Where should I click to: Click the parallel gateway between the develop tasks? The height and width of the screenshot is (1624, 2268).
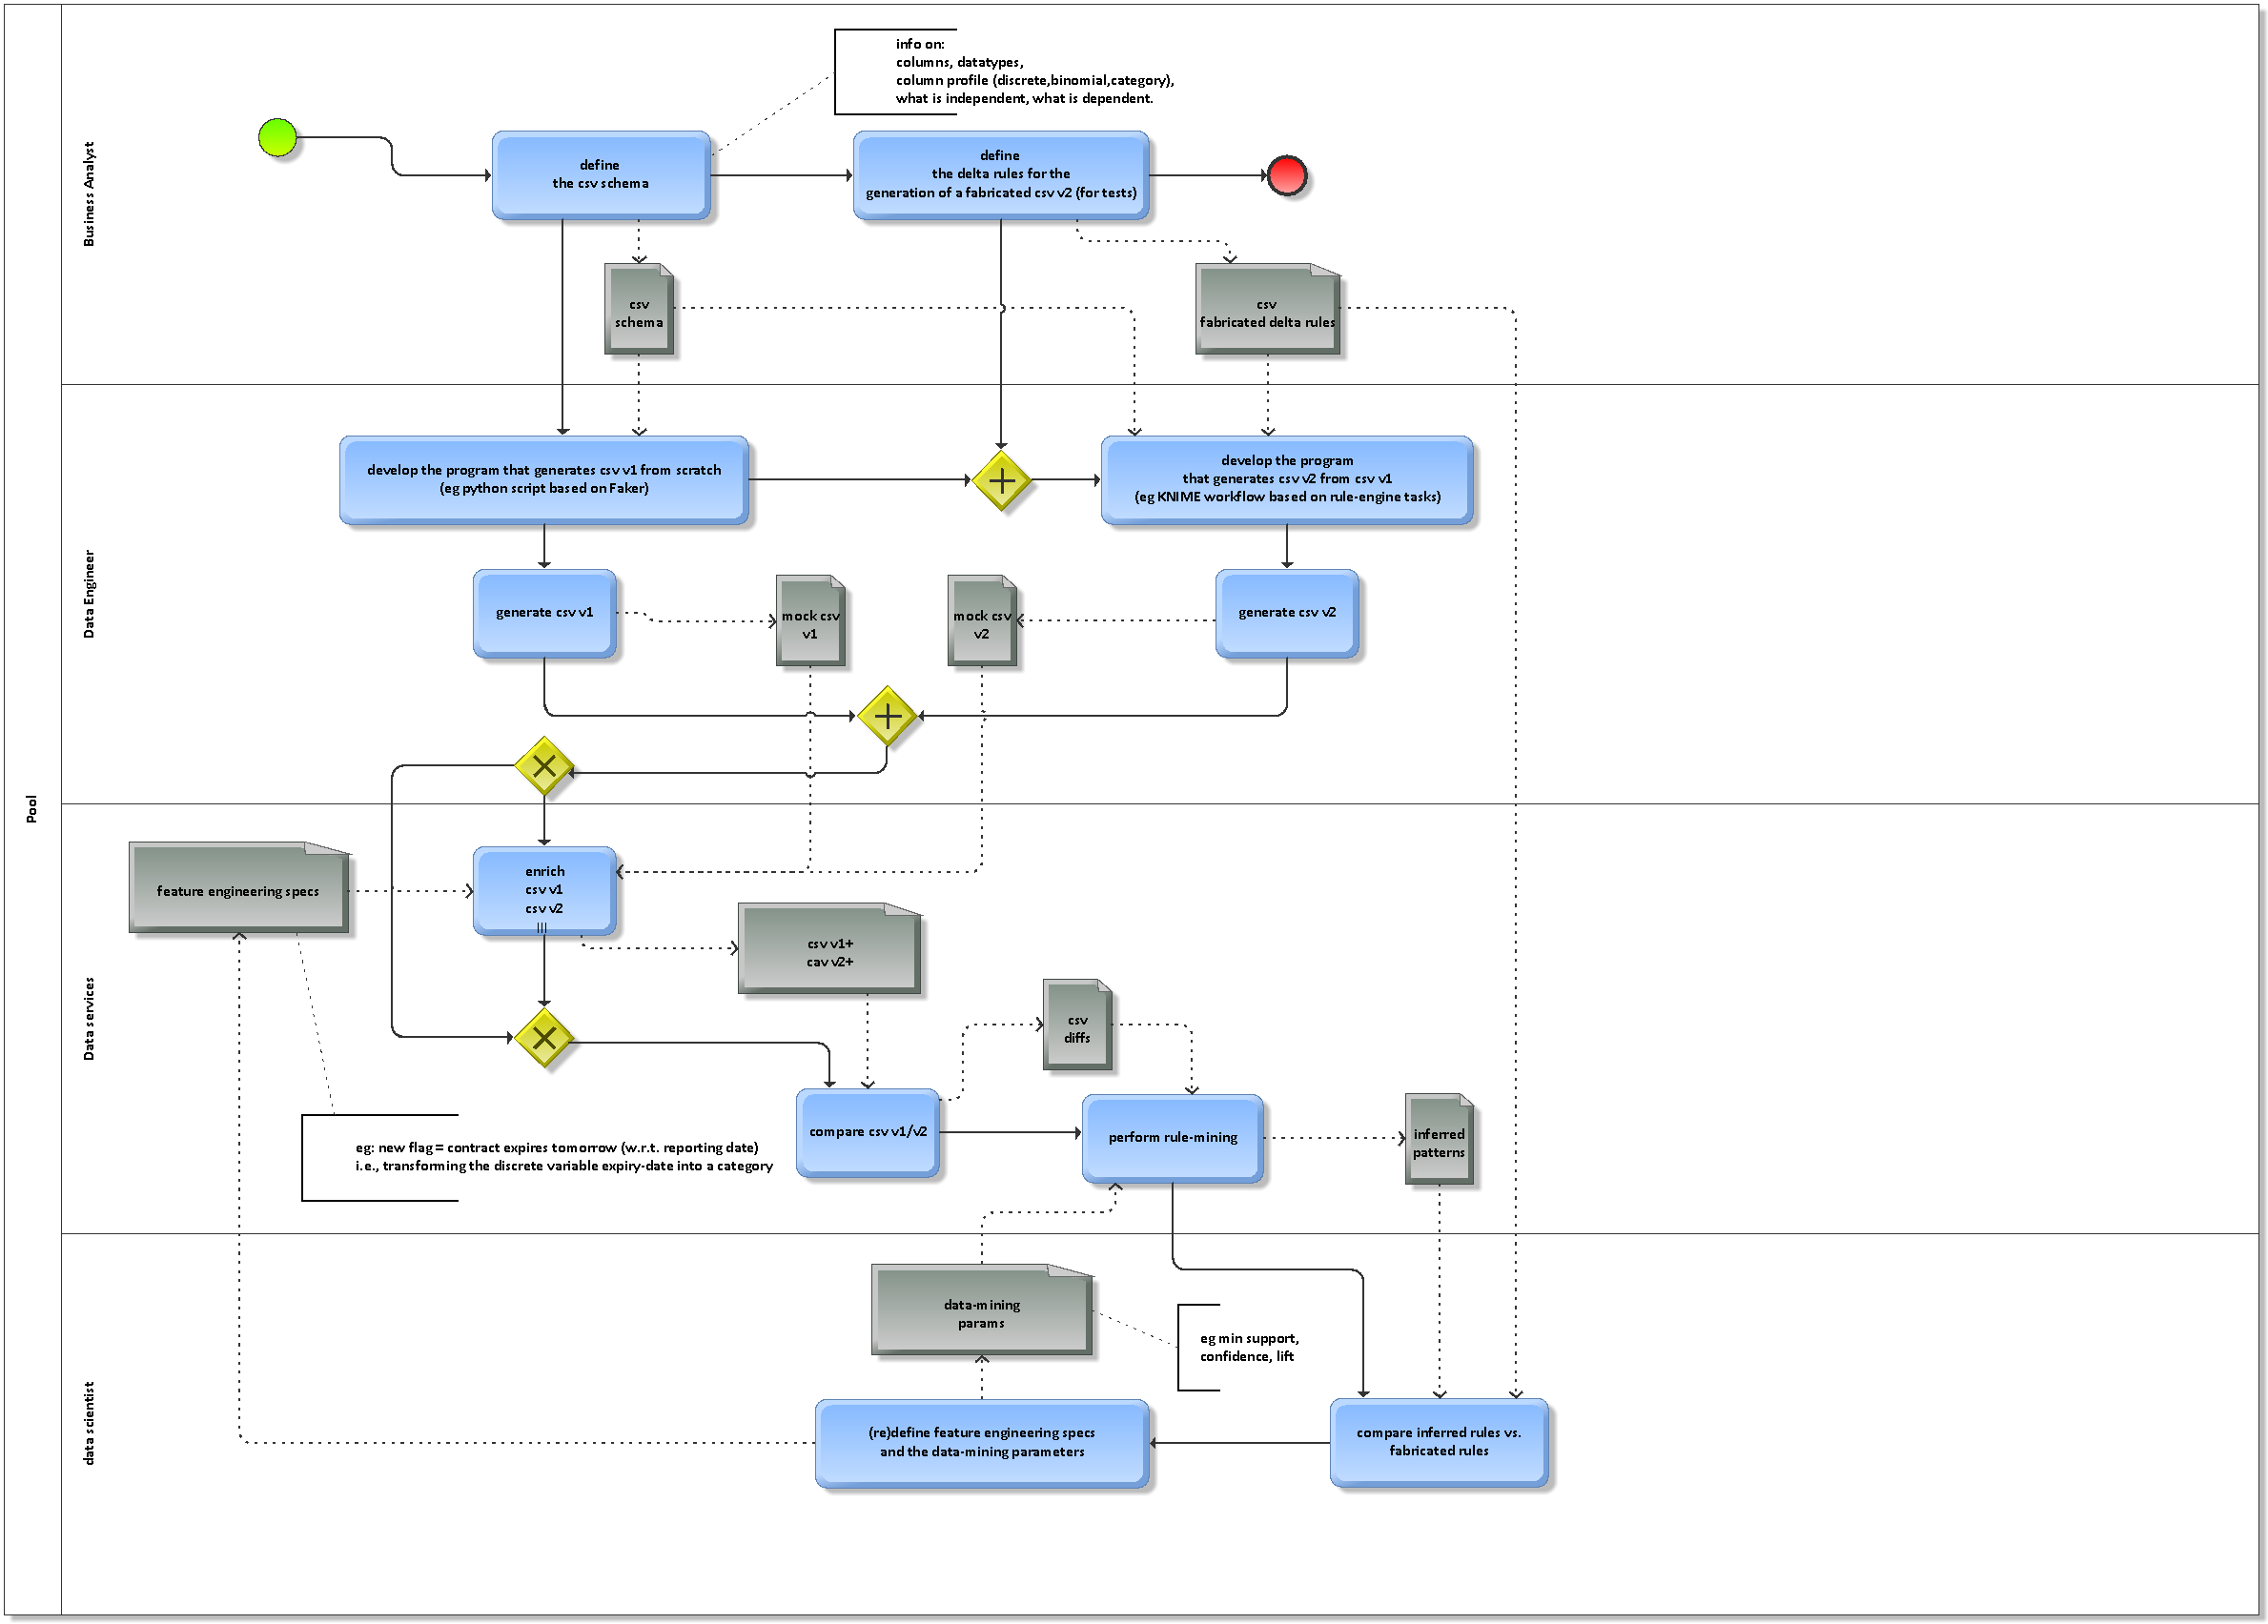click(1001, 480)
